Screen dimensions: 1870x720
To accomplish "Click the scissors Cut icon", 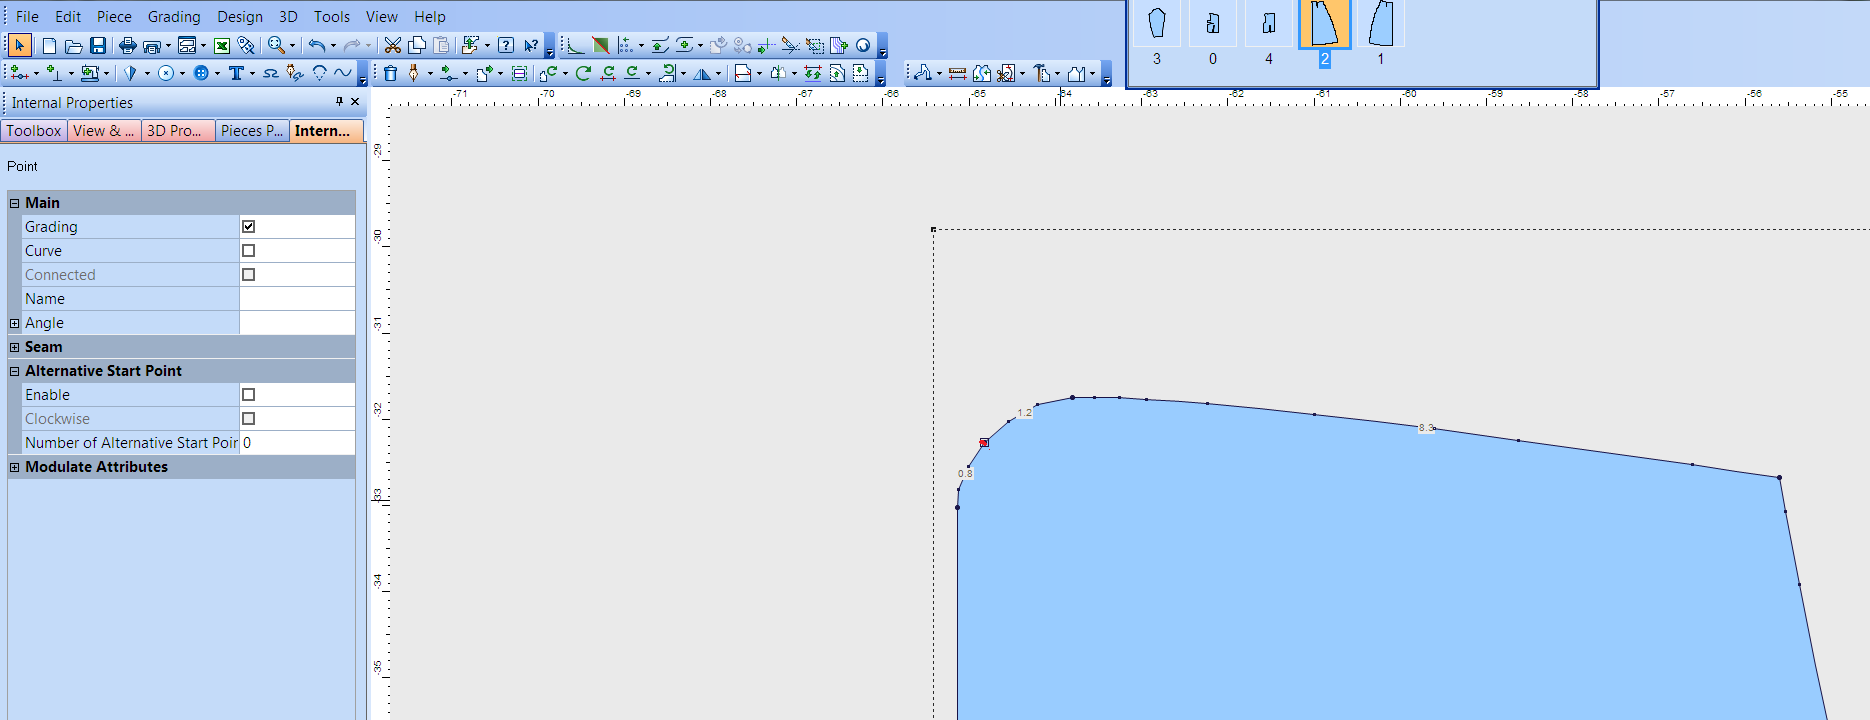I will [x=393, y=45].
